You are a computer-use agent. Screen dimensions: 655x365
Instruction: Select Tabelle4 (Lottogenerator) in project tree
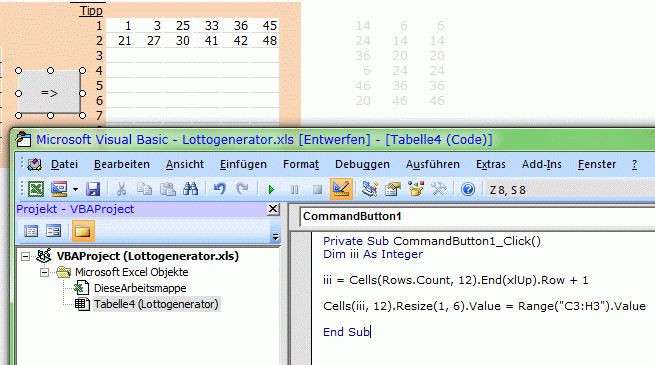coord(156,304)
